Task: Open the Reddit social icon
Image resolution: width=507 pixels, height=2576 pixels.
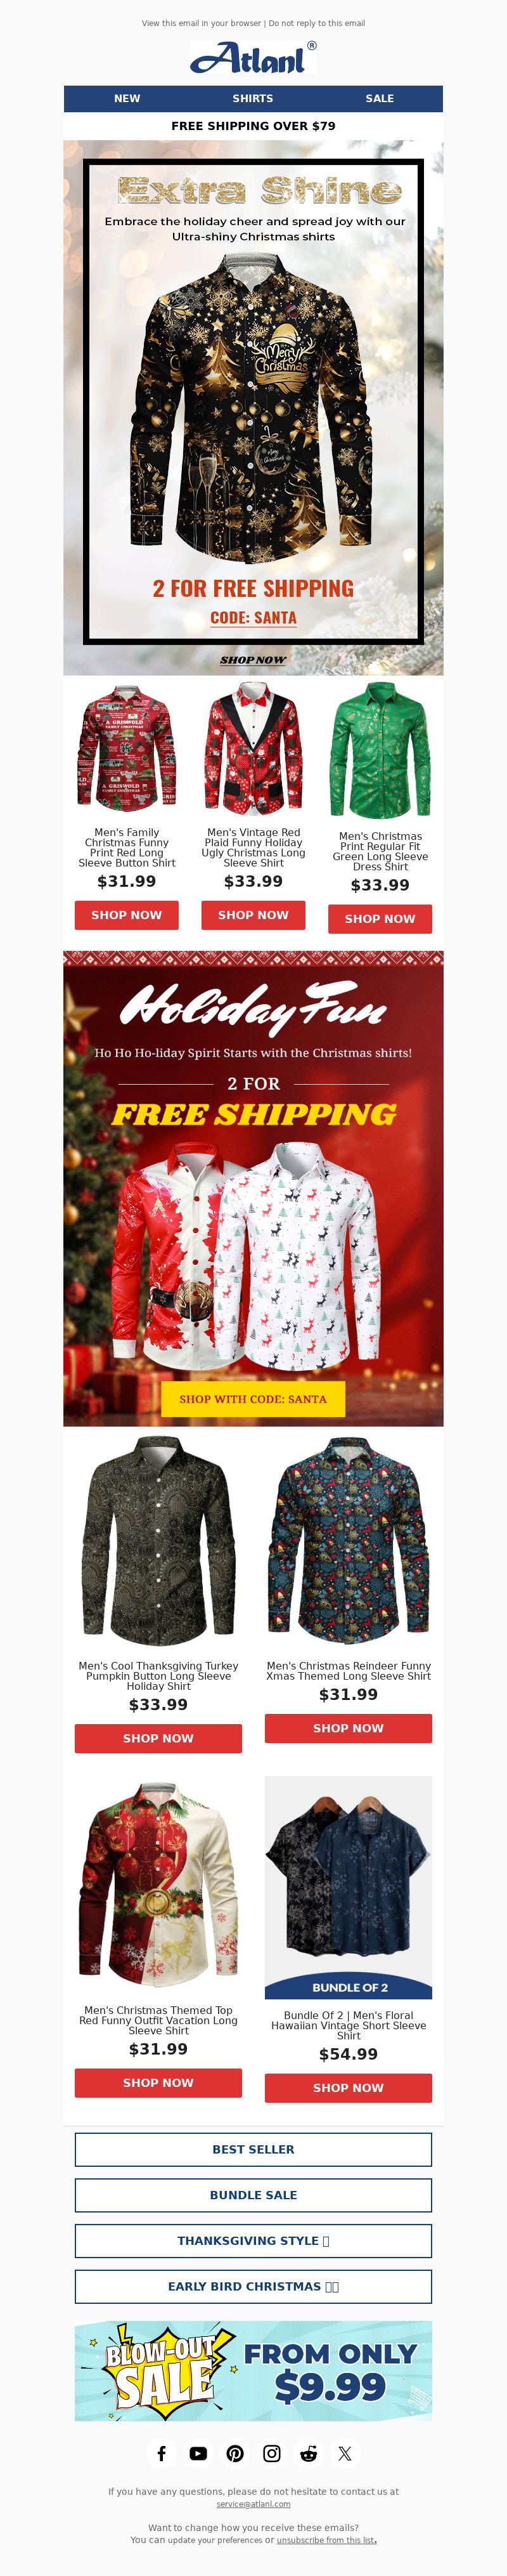Action: point(308,2453)
